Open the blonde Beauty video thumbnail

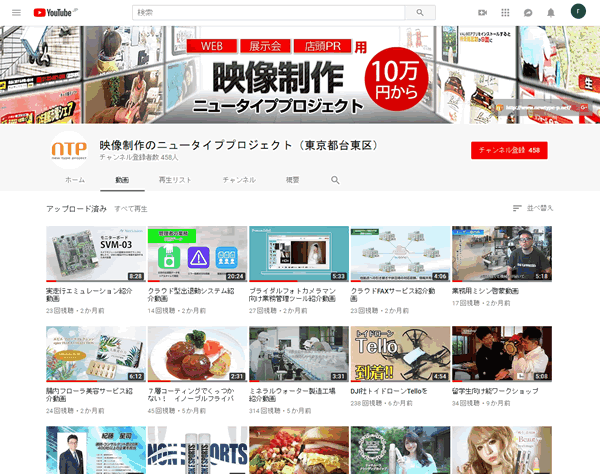pos(502,450)
